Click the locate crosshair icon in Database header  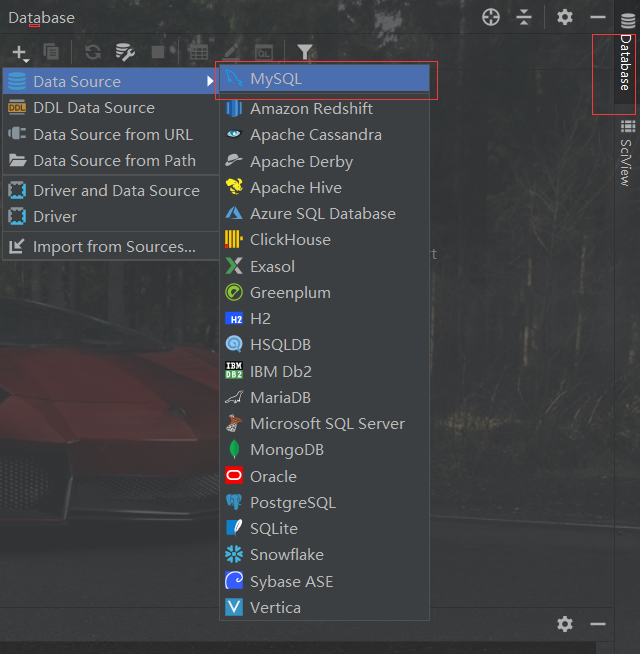[491, 18]
